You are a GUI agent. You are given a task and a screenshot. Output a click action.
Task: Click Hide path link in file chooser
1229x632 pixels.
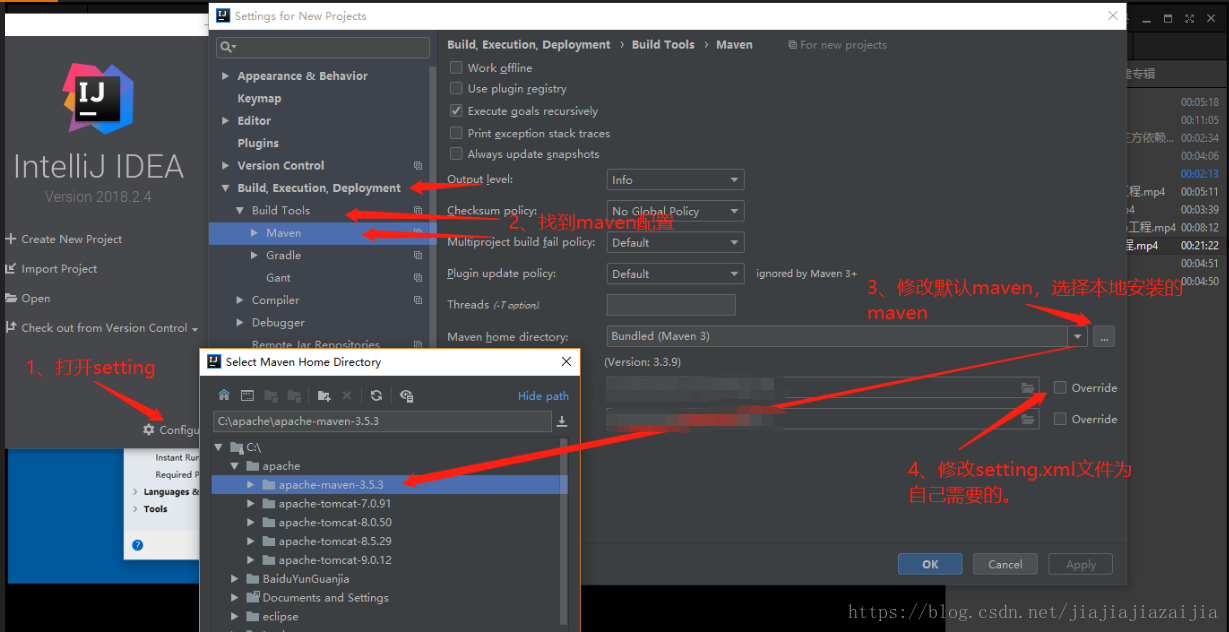click(x=543, y=396)
